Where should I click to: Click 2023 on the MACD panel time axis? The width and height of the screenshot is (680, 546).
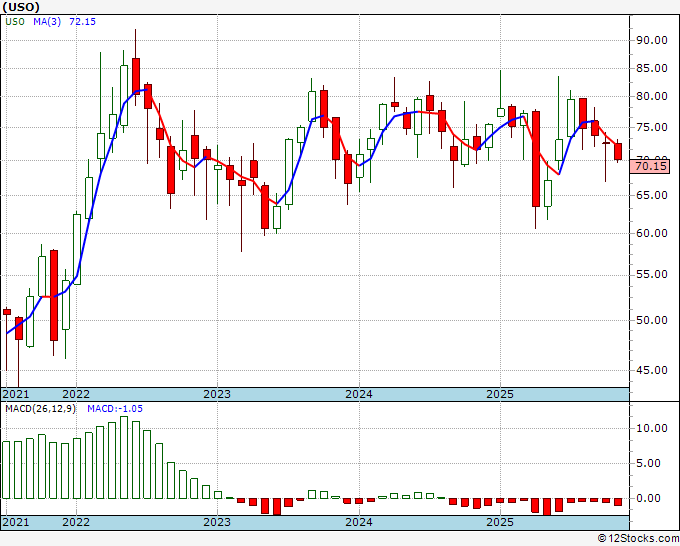click(217, 522)
